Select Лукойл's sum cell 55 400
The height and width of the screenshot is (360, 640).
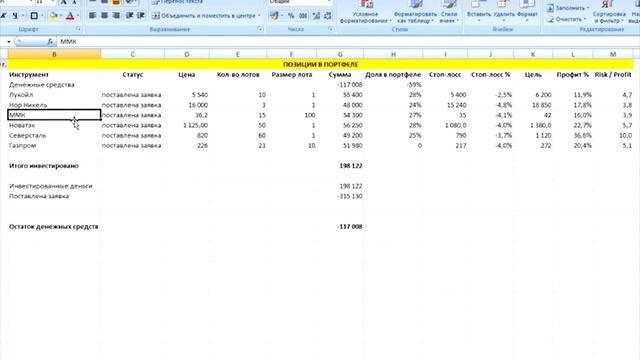340,95
